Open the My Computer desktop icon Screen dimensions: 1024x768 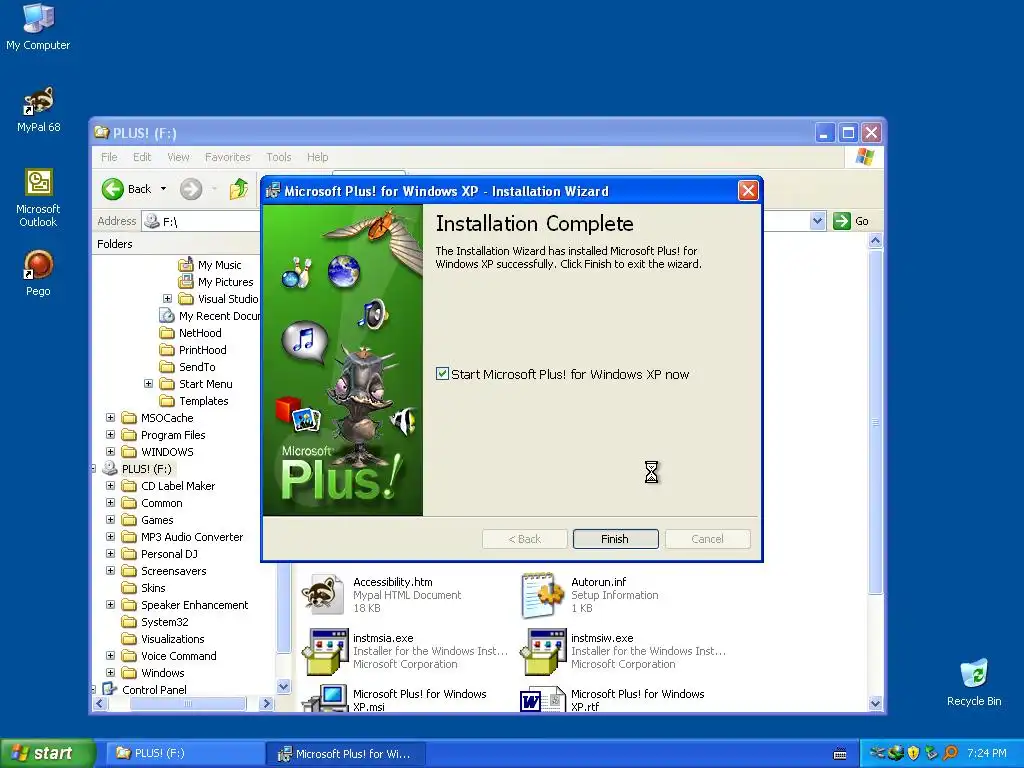pos(39,18)
